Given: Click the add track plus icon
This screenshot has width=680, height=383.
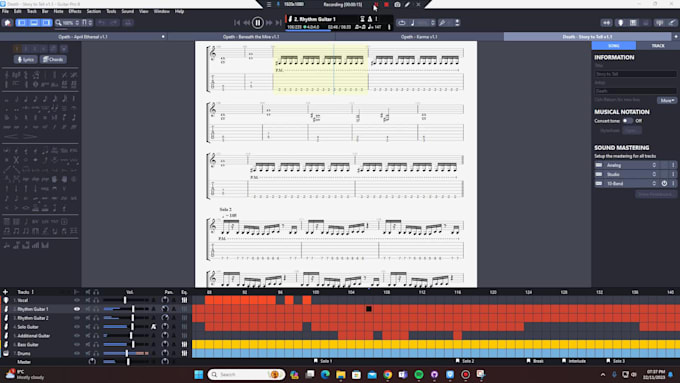Looking at the screenshot, I should 5,292.
